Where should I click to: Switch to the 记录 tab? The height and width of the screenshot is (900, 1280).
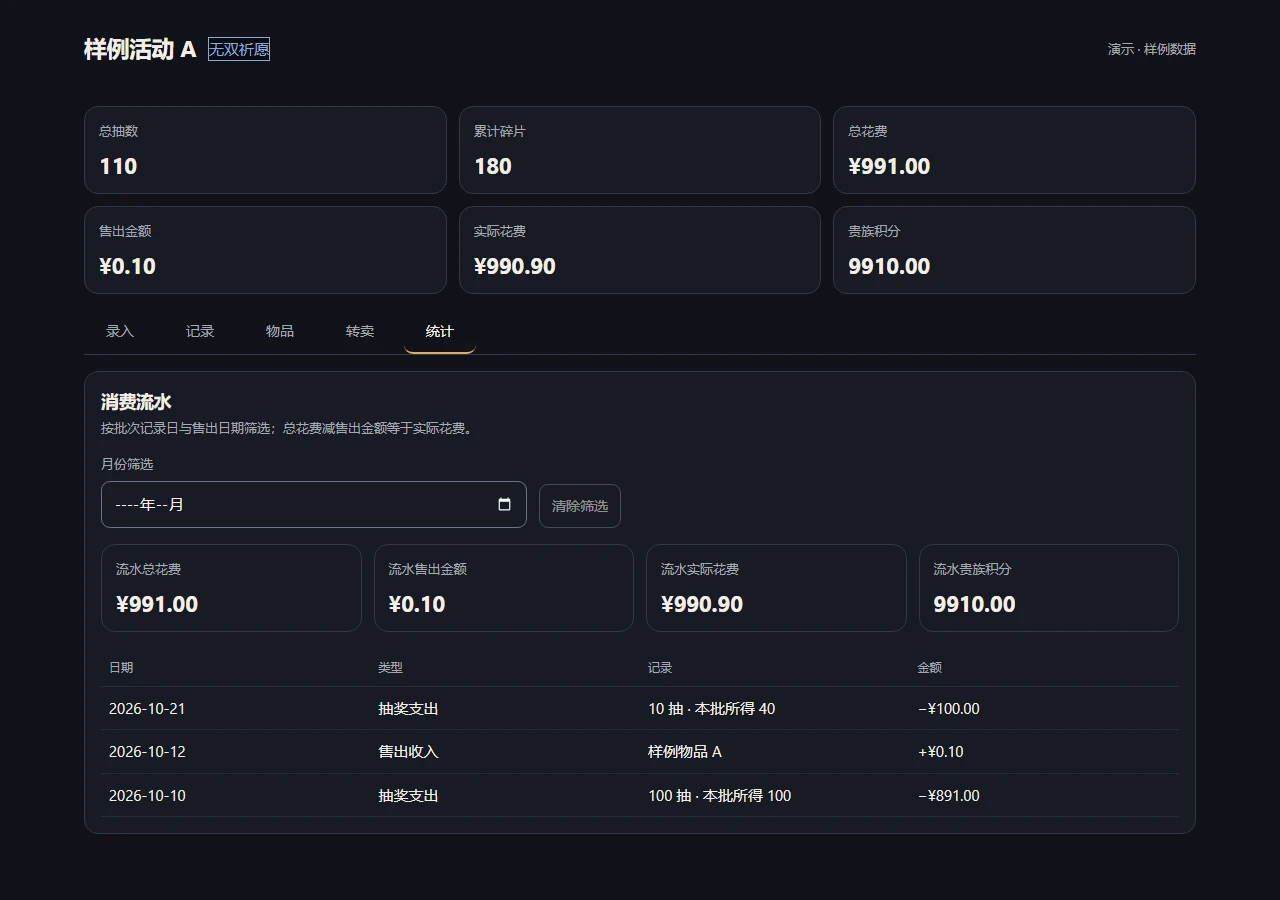click(200, 331)
